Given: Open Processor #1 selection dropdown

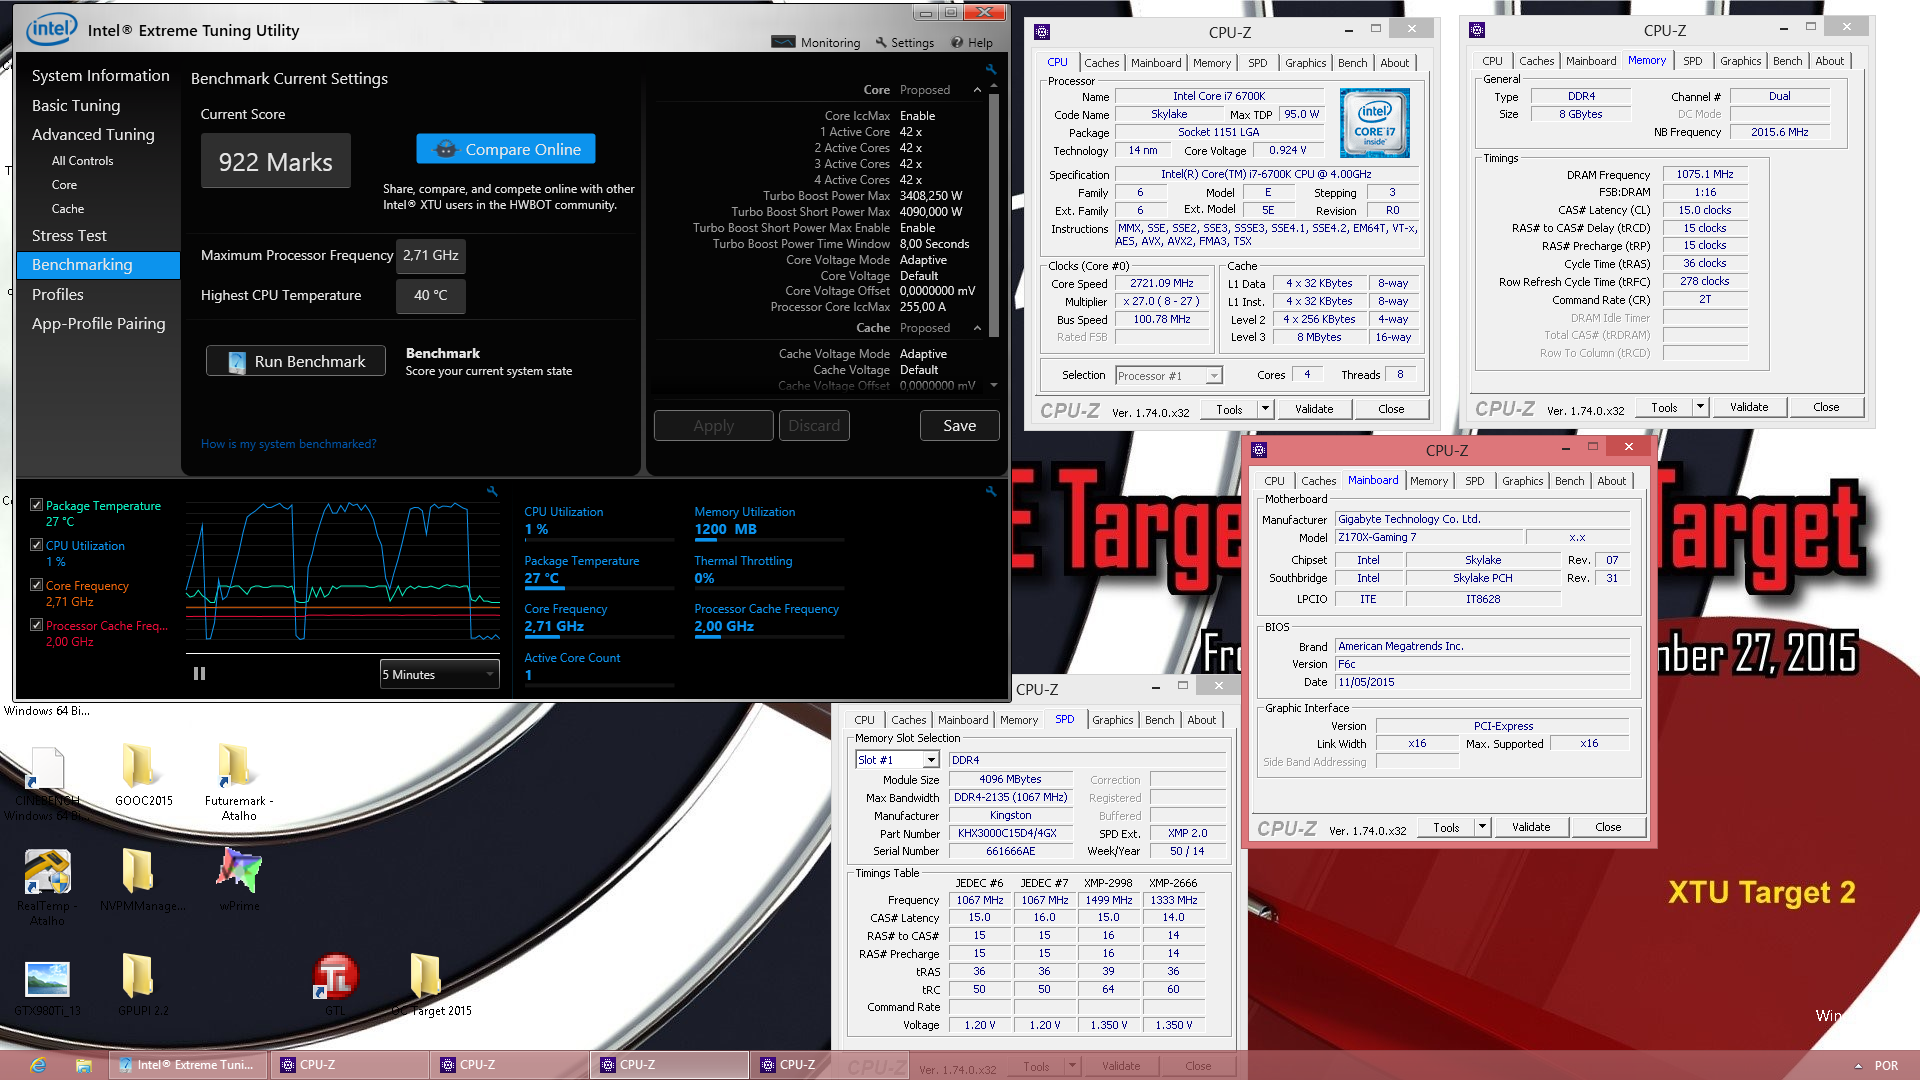Looking at the screenshot, I should [x=1169, y=376].
